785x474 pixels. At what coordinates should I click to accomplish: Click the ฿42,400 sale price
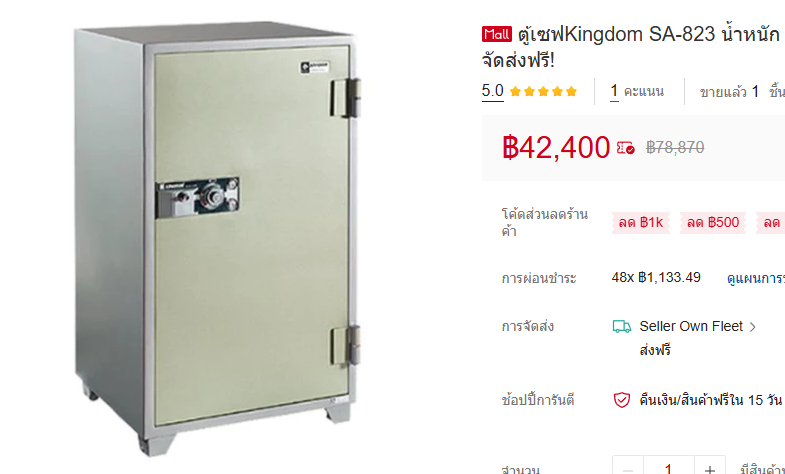(x=556, y=147)
